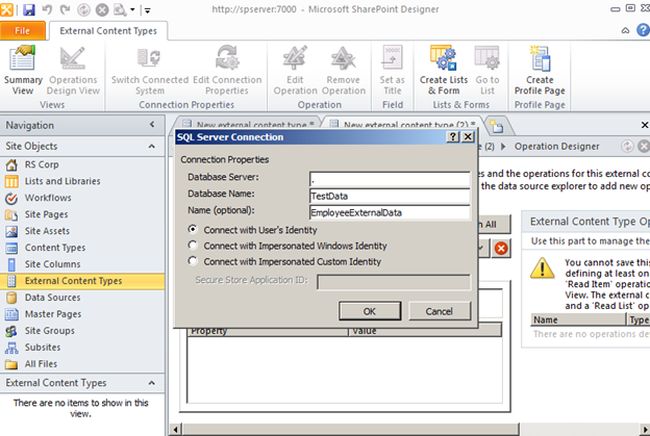Click the Save icon in quick access toolbar
Viewport: 650px width, 436px height.
pos(29,9)
